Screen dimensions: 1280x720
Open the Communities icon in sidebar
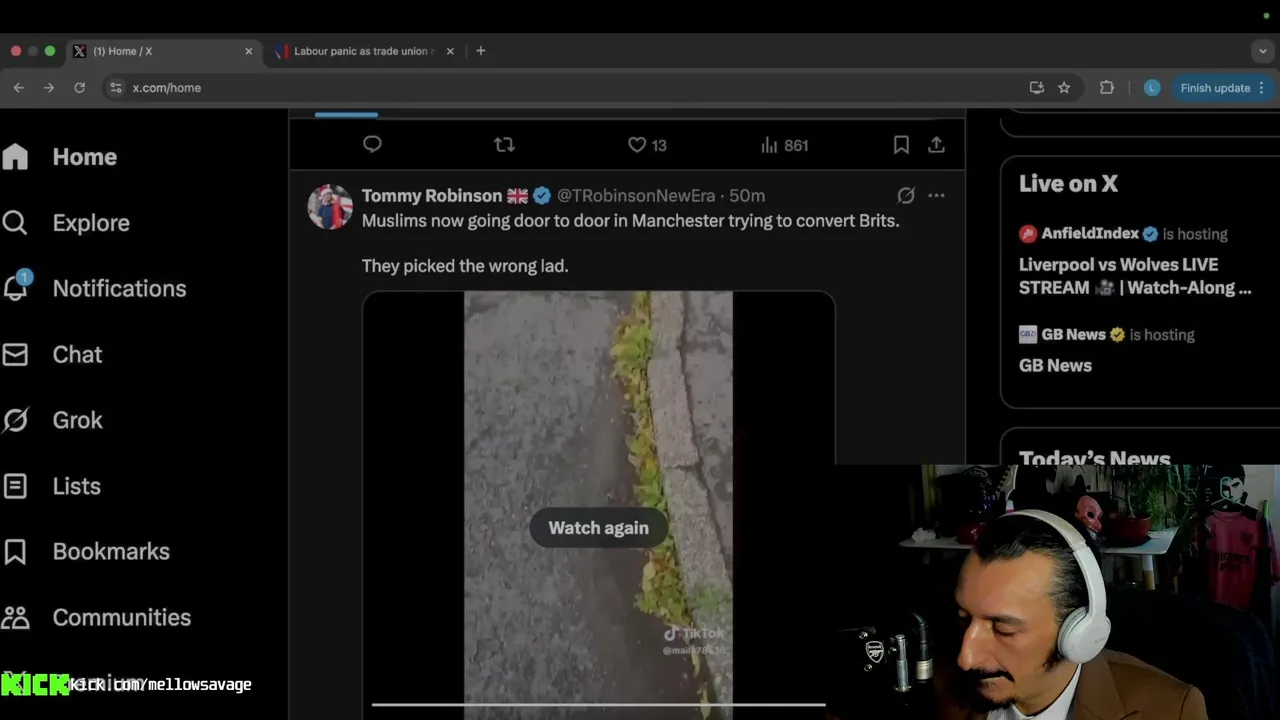pyautogui.click(x=15, y=617)
